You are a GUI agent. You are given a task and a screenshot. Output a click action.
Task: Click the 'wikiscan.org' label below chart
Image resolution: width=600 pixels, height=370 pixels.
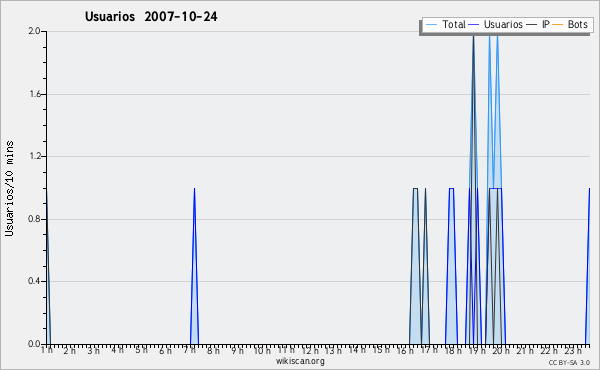(300, 361)
